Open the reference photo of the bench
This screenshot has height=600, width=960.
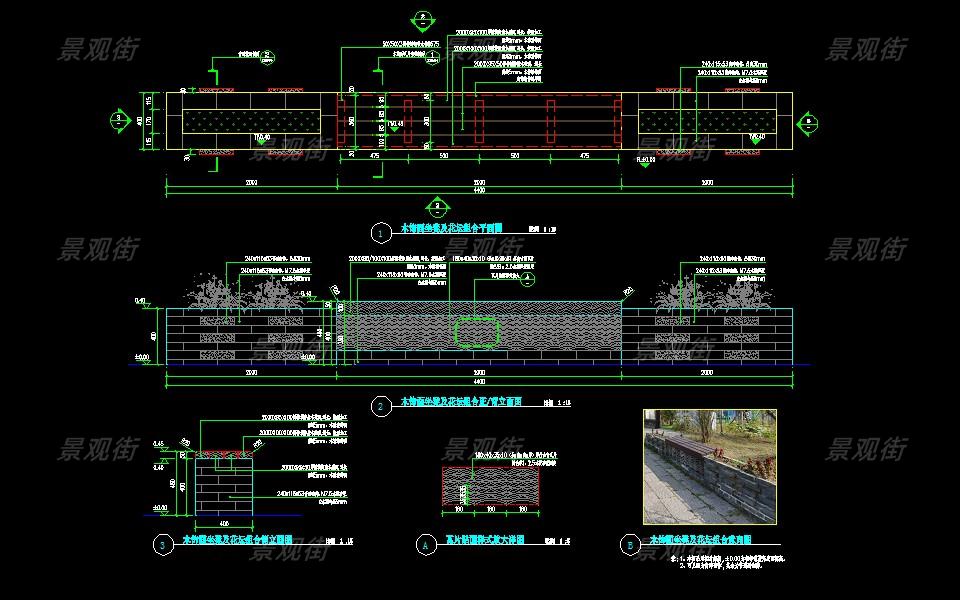point(709,467)
